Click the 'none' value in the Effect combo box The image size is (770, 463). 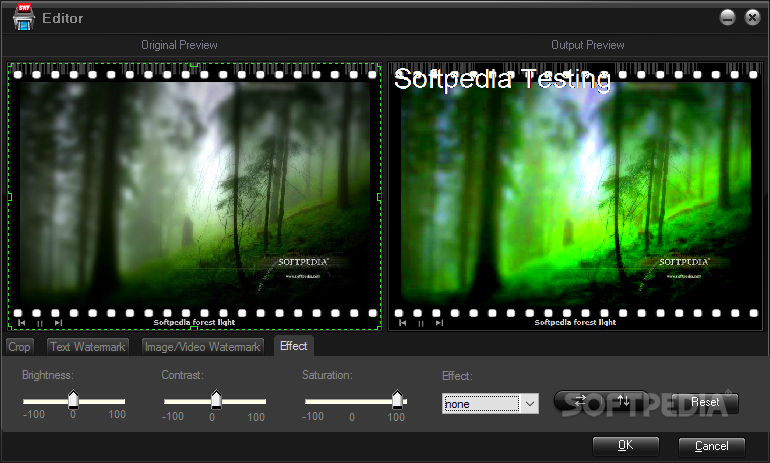[x=481, y=404]
